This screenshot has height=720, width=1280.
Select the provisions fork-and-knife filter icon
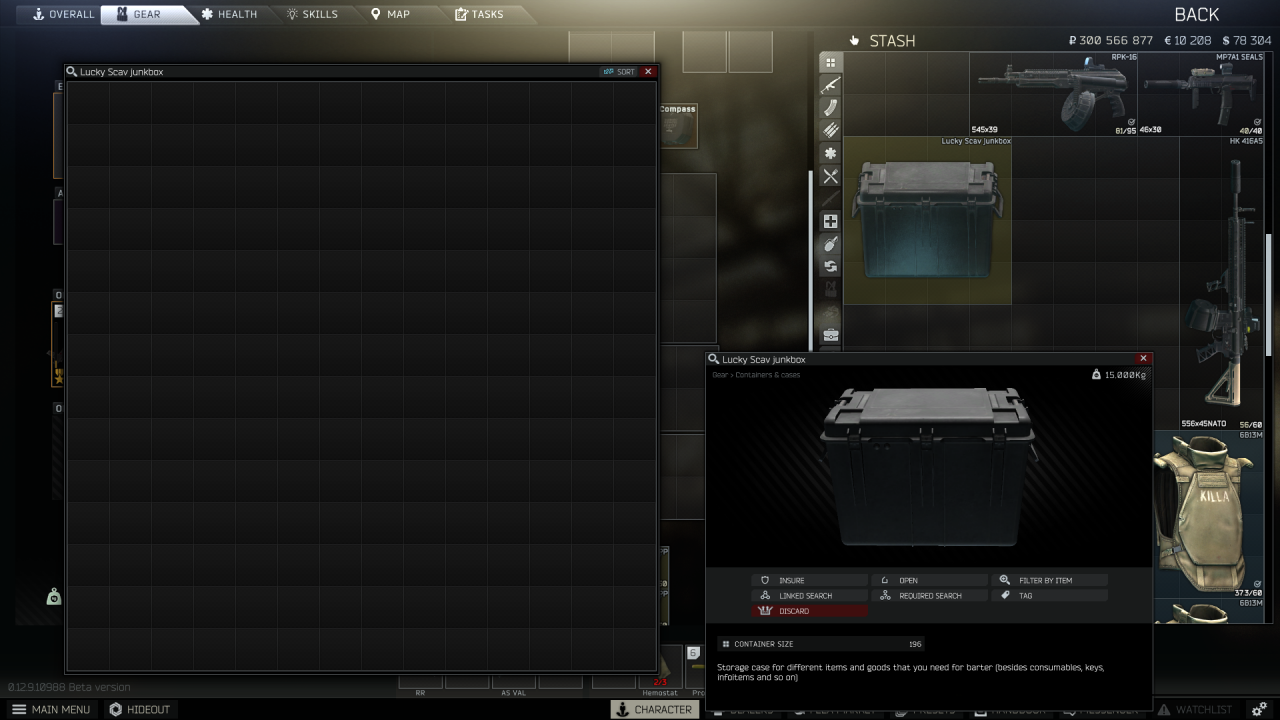pos(830,176)
